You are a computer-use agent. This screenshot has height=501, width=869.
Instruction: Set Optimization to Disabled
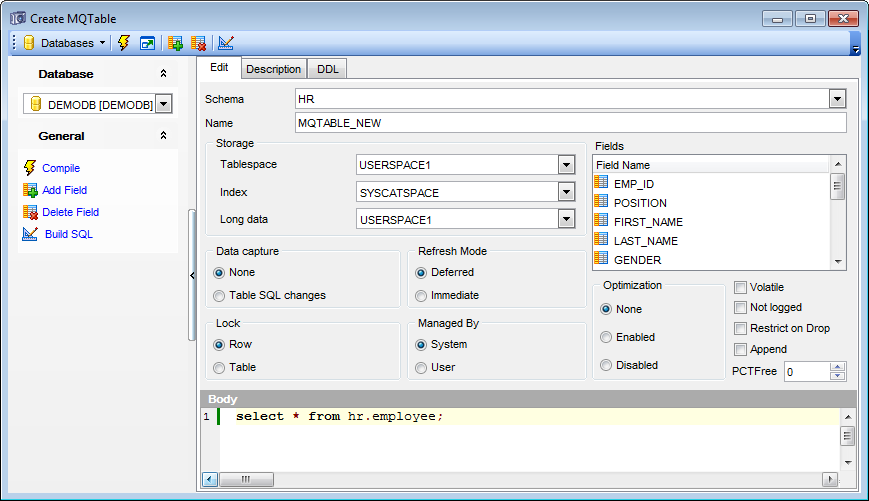point(606,365)
